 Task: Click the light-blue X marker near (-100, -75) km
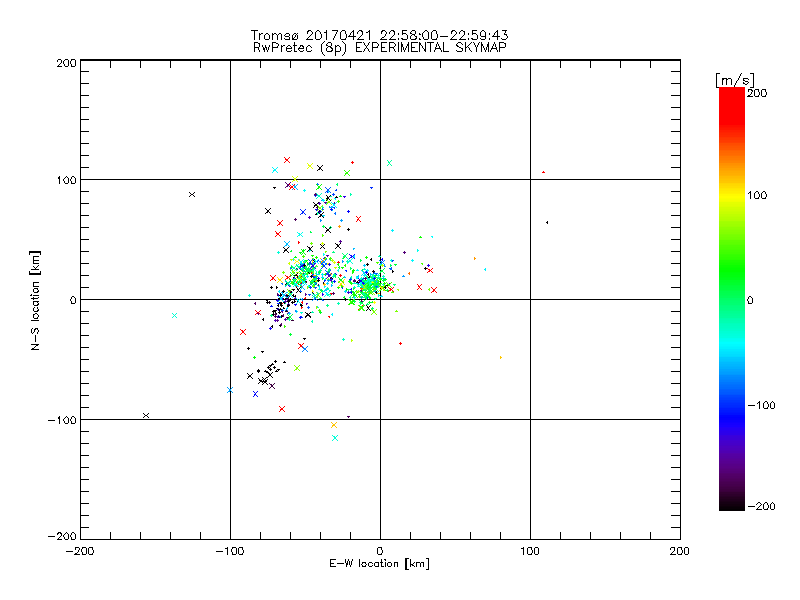[x=230, y=390]
